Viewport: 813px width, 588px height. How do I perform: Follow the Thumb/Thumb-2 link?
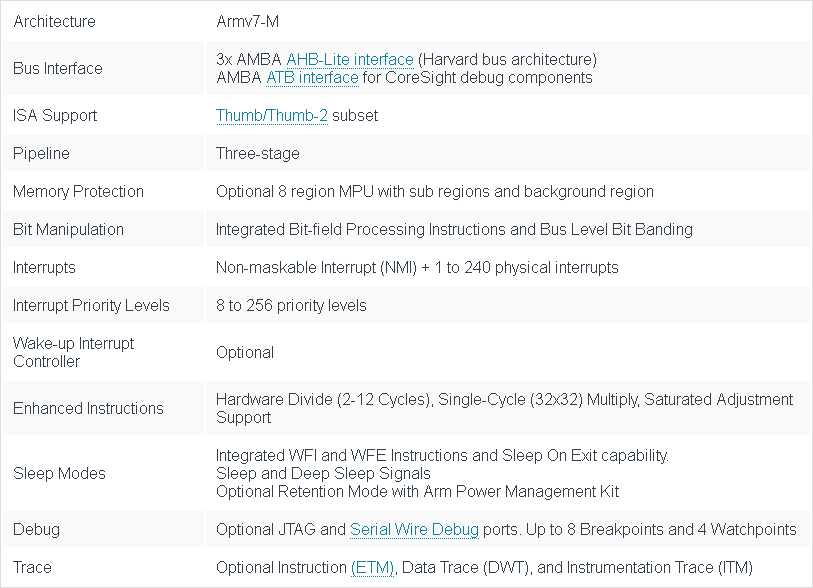tap(272, 116)
